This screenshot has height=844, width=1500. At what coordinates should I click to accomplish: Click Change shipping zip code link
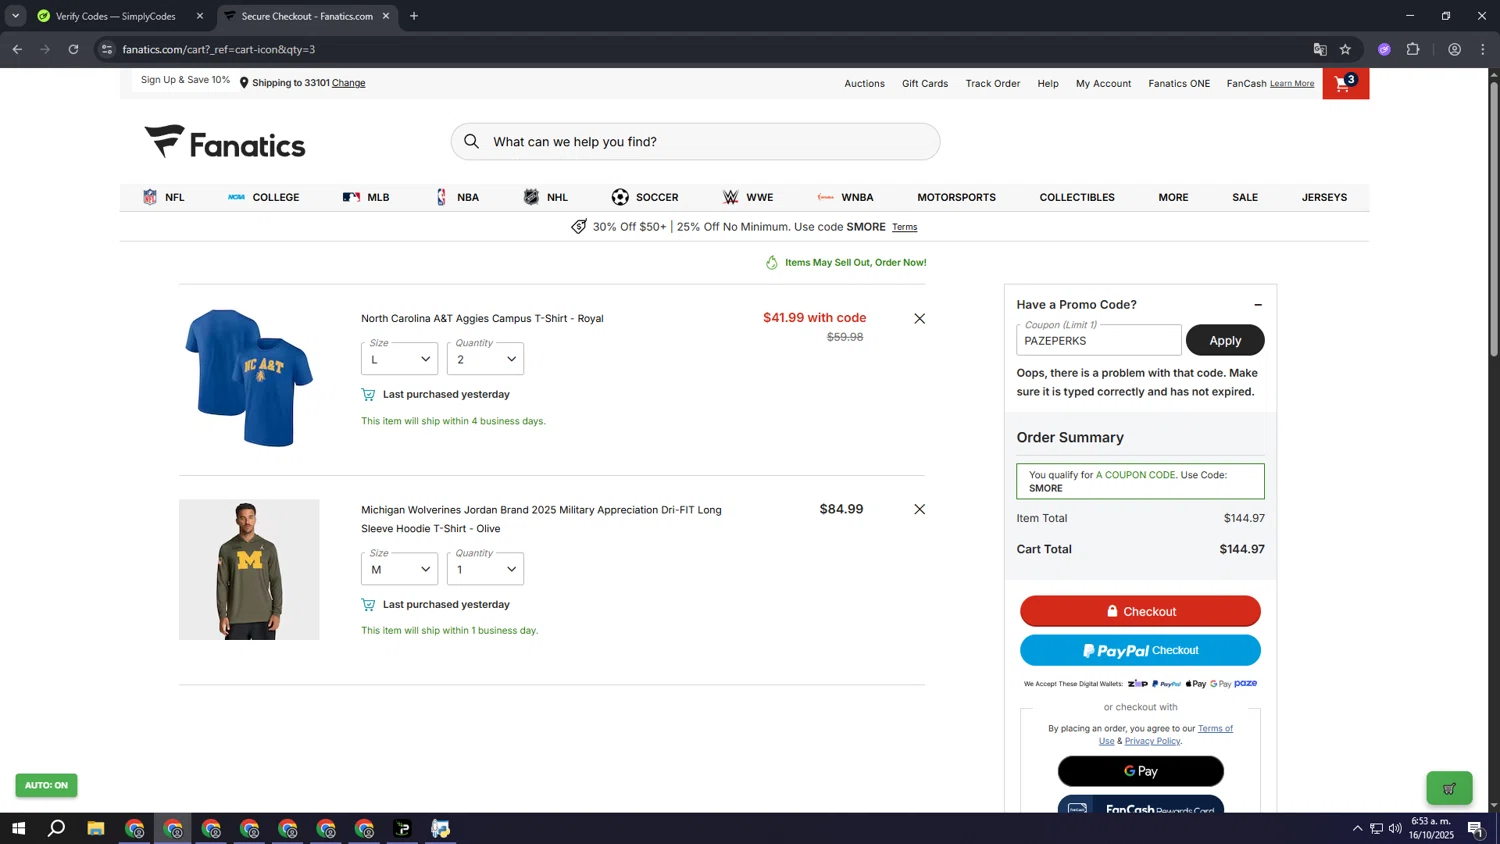tap(348, 83)
